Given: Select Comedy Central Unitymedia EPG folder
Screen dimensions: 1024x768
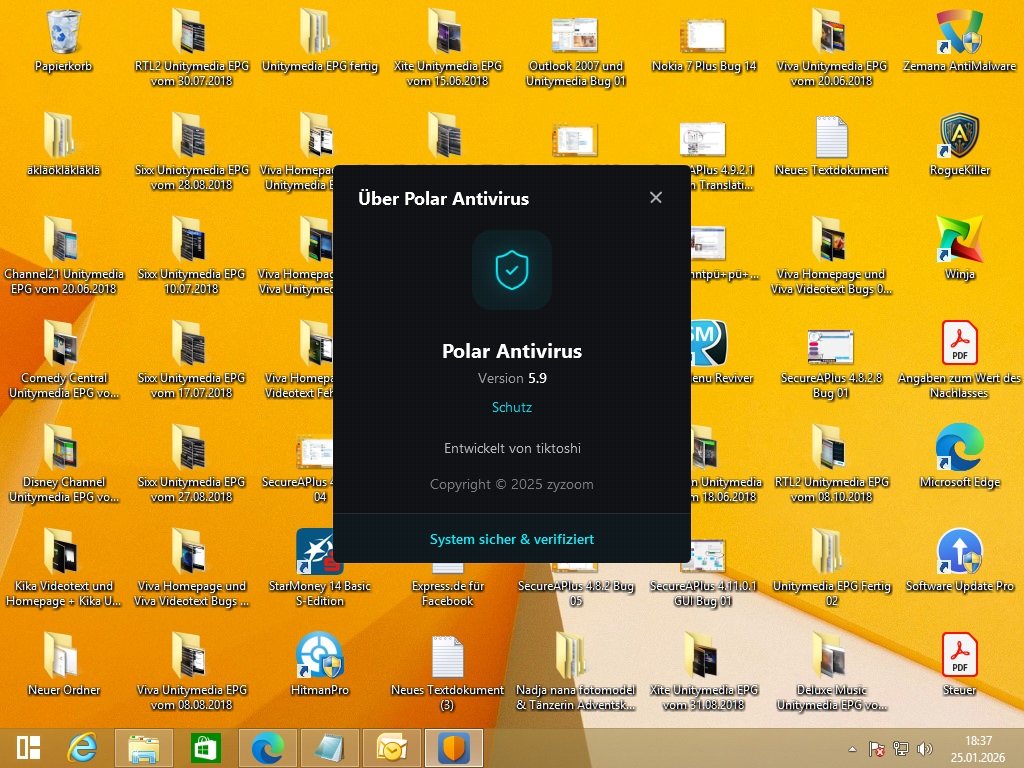Looking at the screenshot, I should 63,359.
